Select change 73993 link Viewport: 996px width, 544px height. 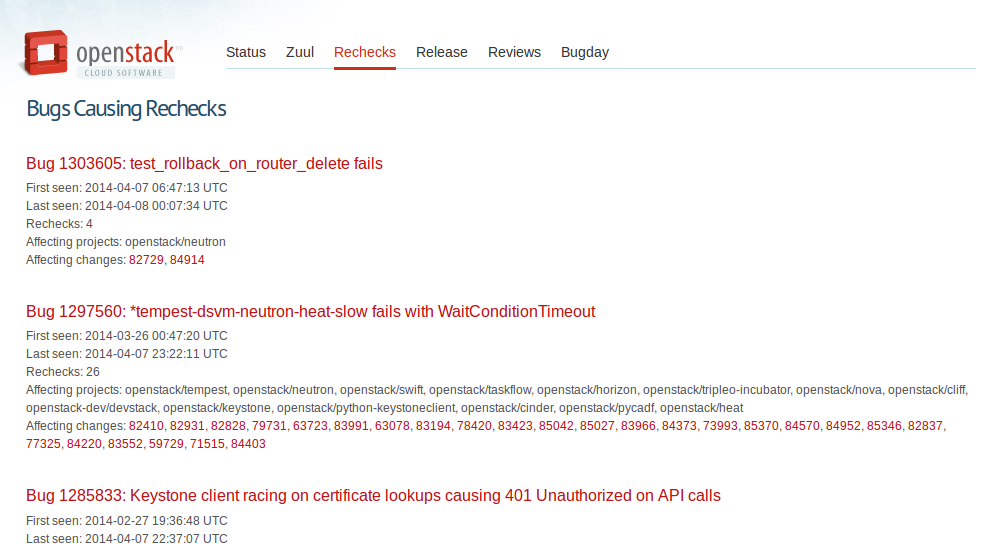click(720, 426)
